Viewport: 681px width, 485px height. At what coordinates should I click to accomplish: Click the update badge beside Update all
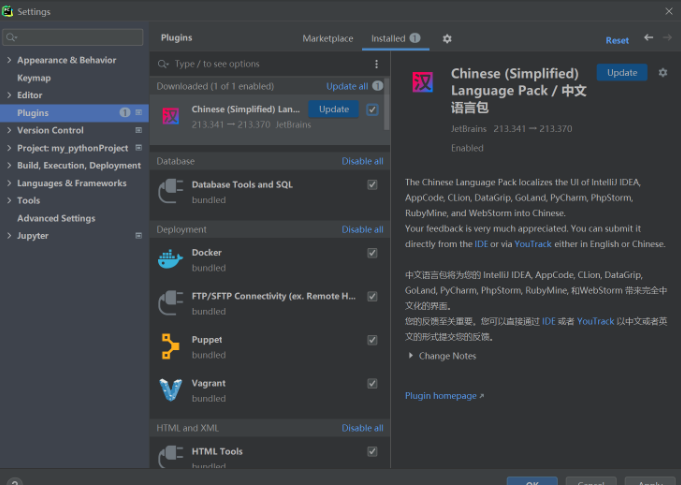377,86
